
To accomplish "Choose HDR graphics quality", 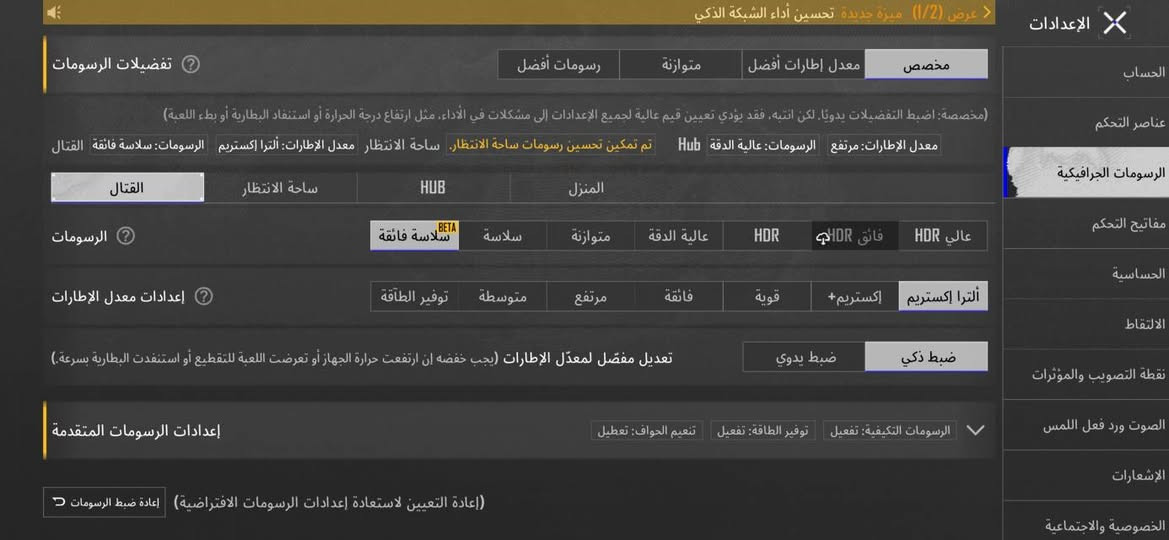I will [x=766, y=236].
